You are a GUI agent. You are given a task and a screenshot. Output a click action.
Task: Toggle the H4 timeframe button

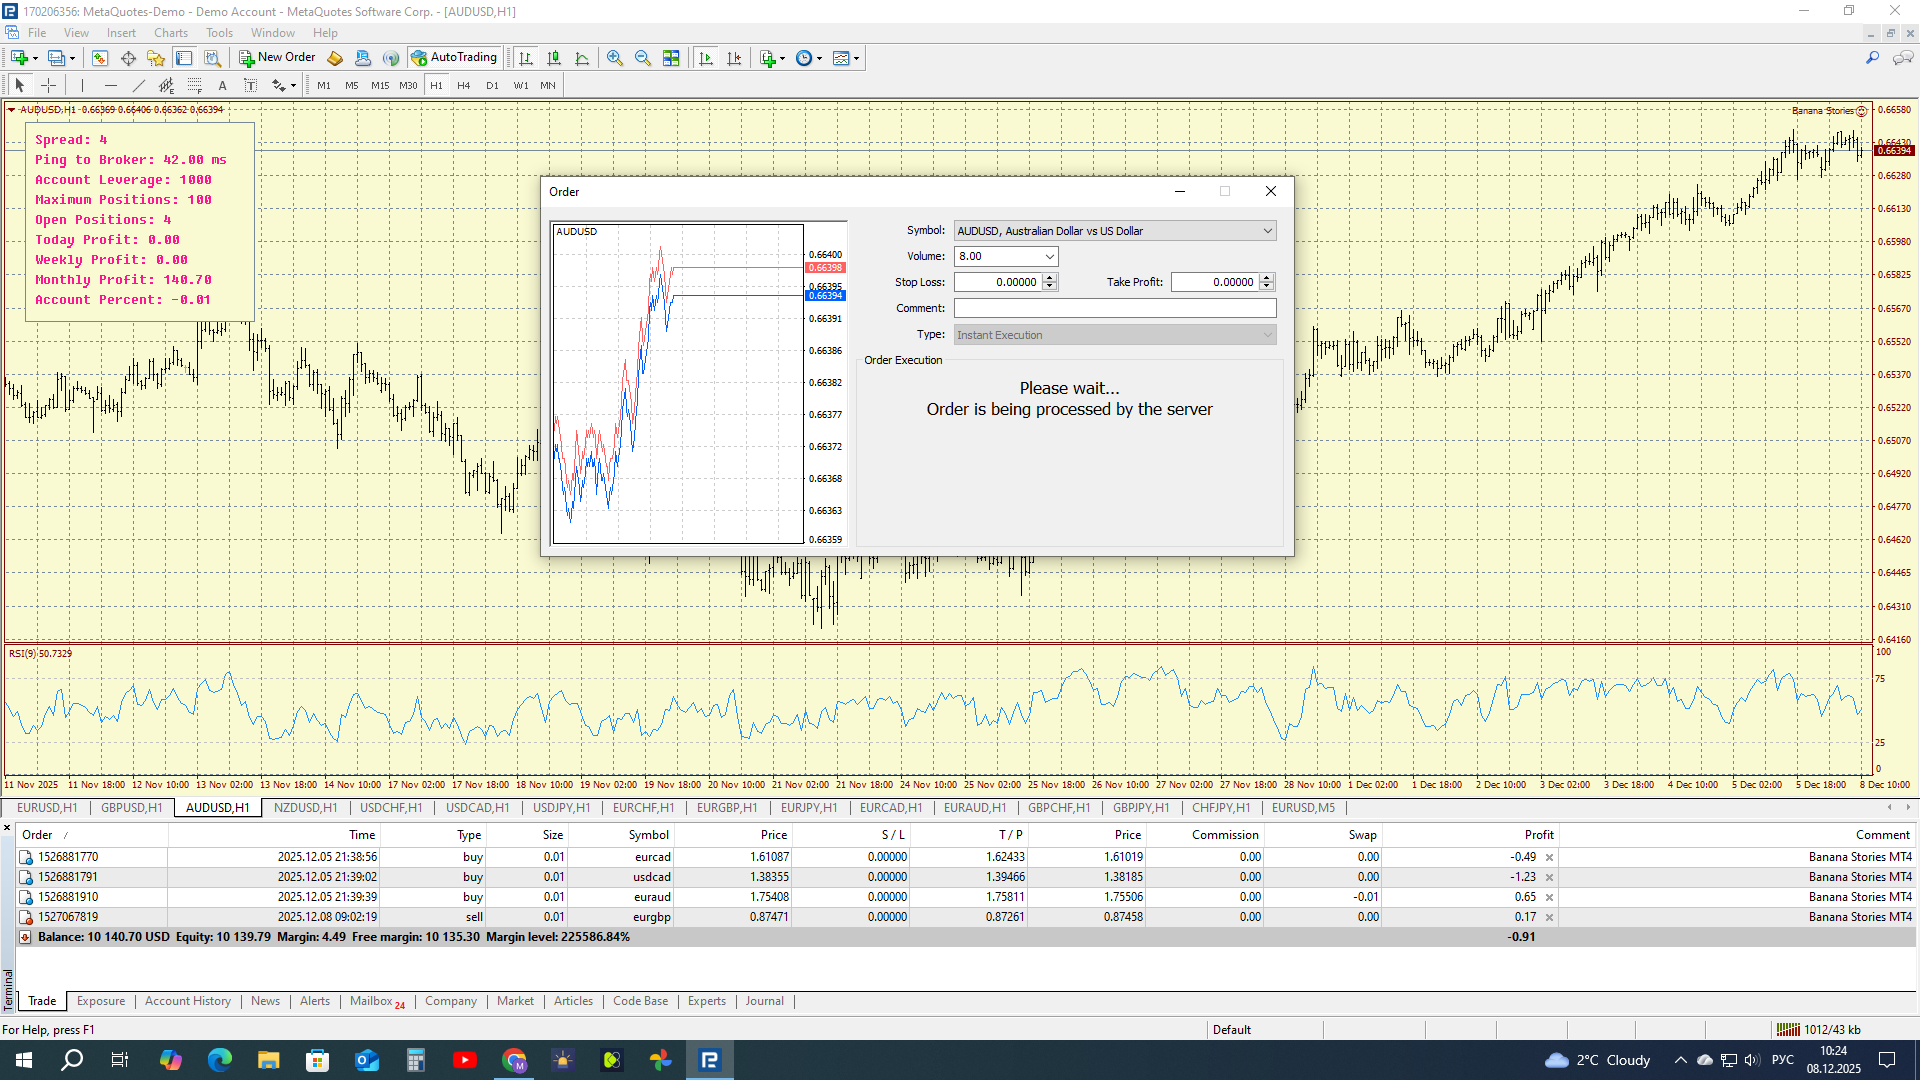coord(463,86)
